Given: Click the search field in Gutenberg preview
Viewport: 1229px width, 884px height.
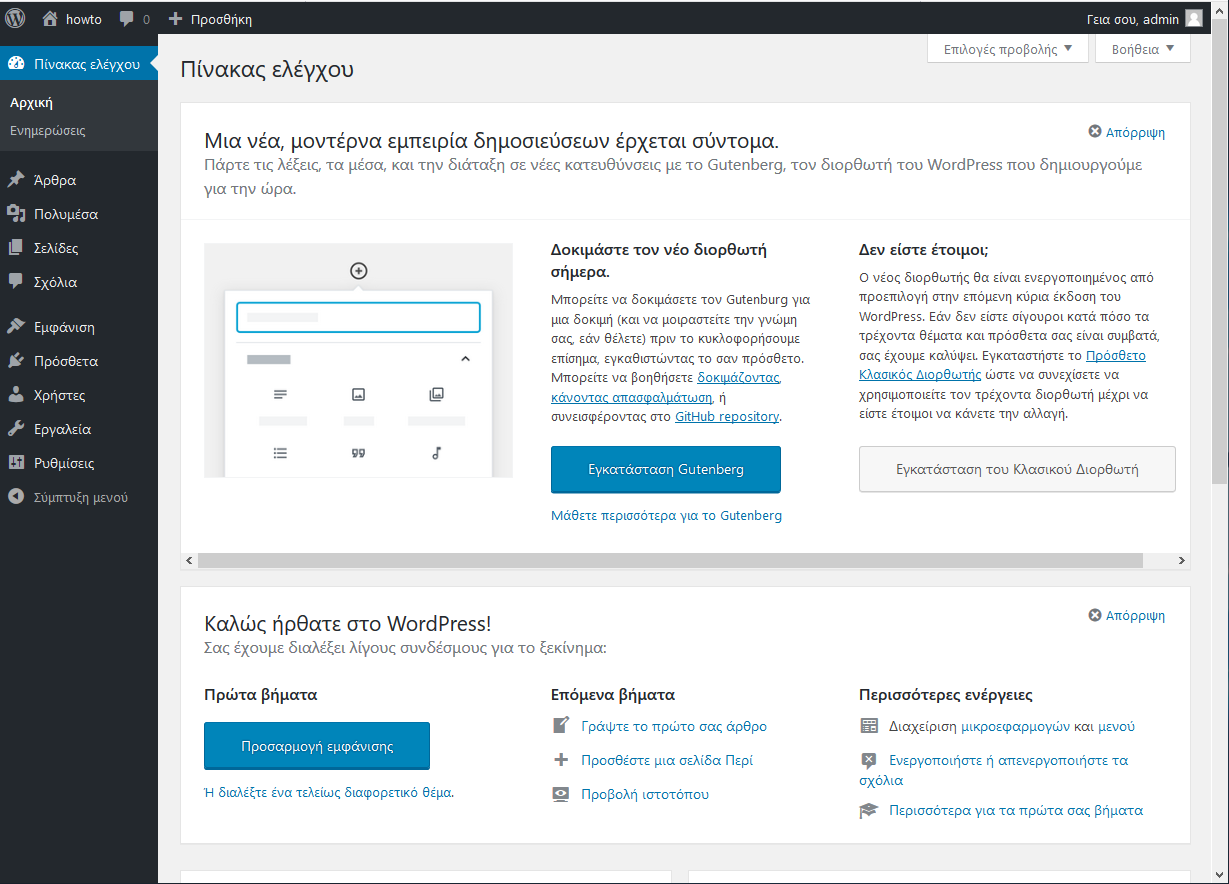Looking at the screenshot, I should tap(358, 317).
